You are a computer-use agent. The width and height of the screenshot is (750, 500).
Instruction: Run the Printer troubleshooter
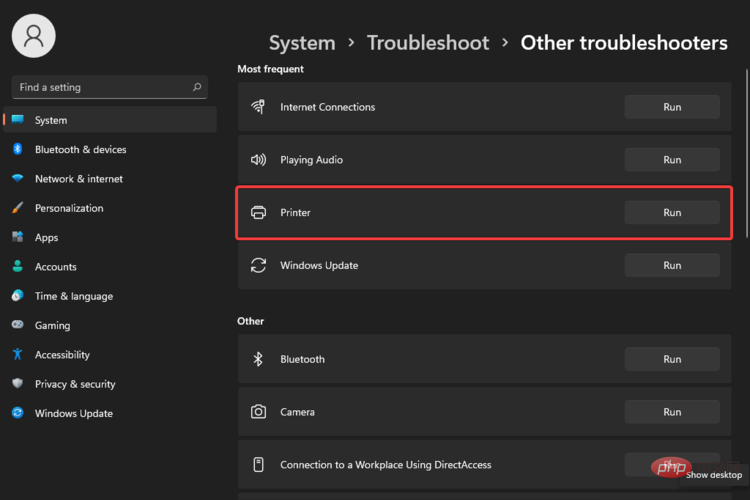(x=672, y=213)
